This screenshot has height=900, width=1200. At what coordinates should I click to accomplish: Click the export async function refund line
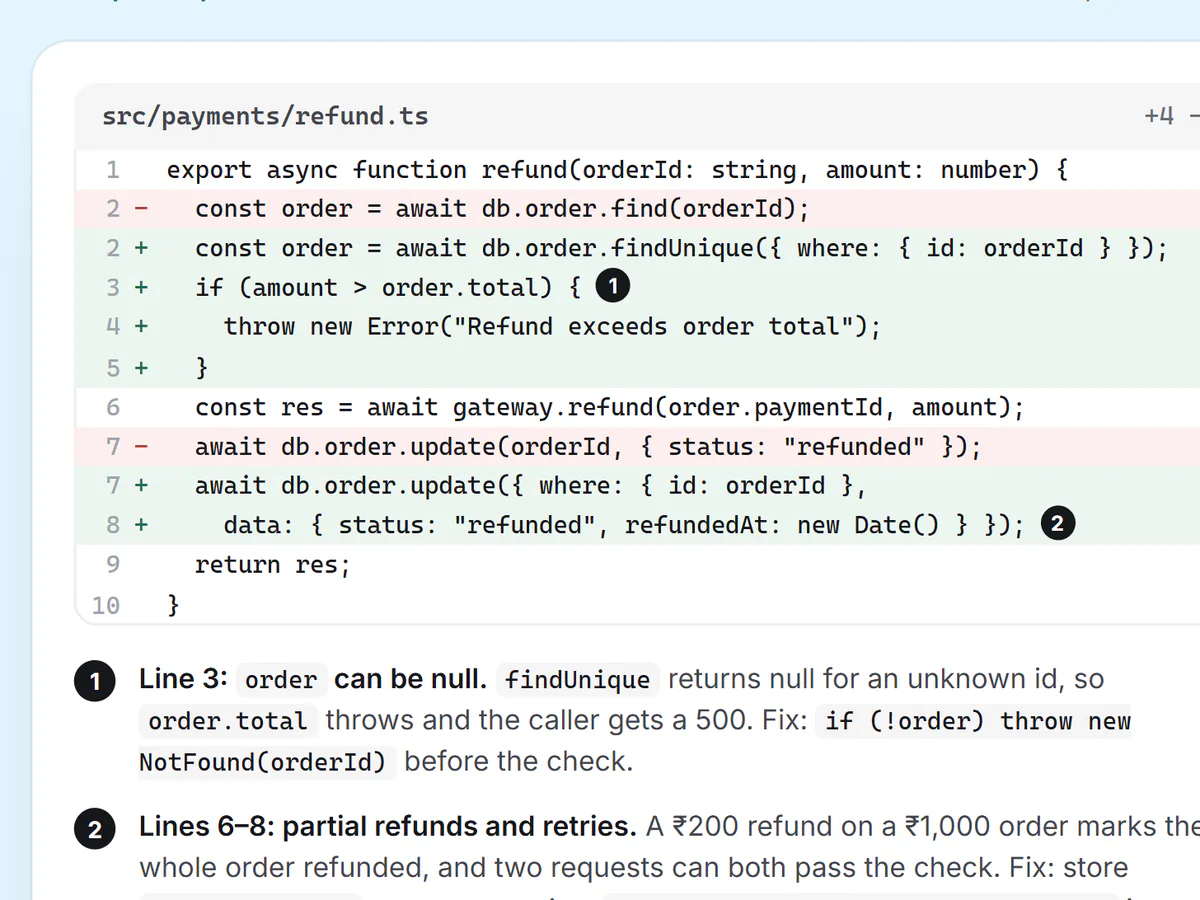click(x=617, y=170)
